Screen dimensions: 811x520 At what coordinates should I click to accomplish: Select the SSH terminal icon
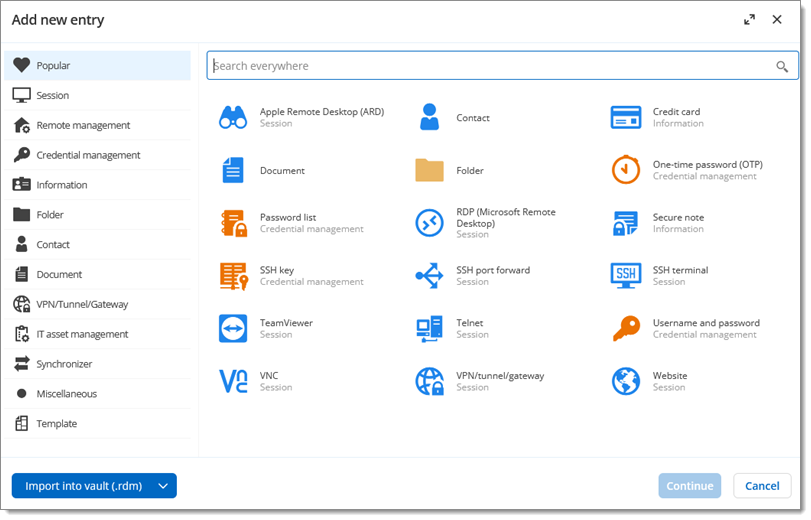click(626, 276)
